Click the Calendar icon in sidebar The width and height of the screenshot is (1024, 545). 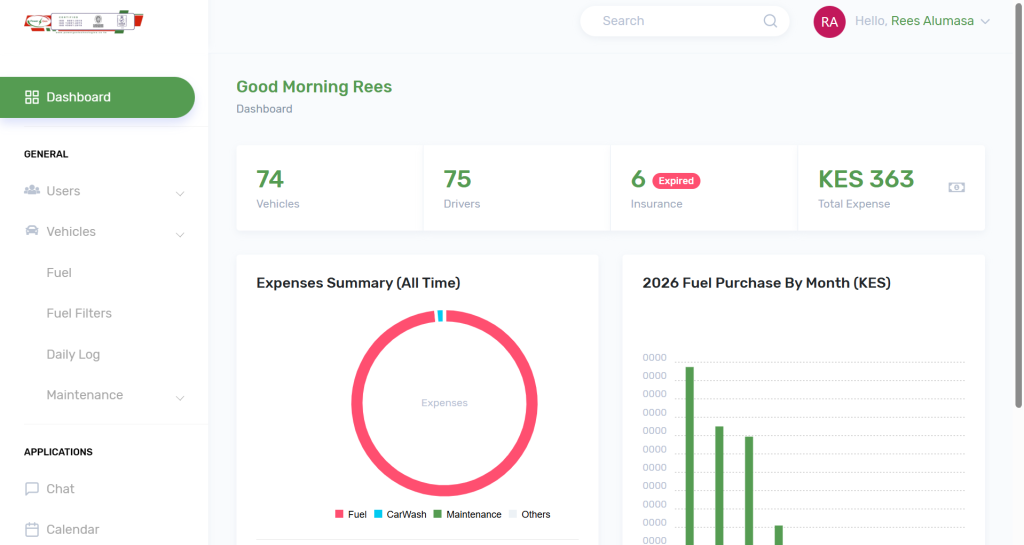32,530
